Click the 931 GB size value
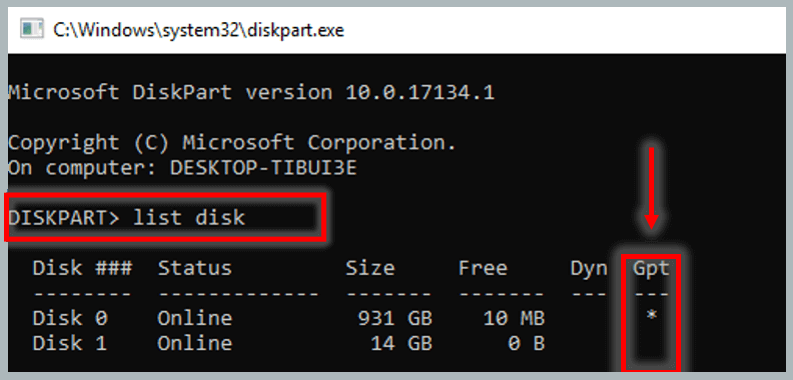This screenshot has width=793, height=380. tap(395, 318)
